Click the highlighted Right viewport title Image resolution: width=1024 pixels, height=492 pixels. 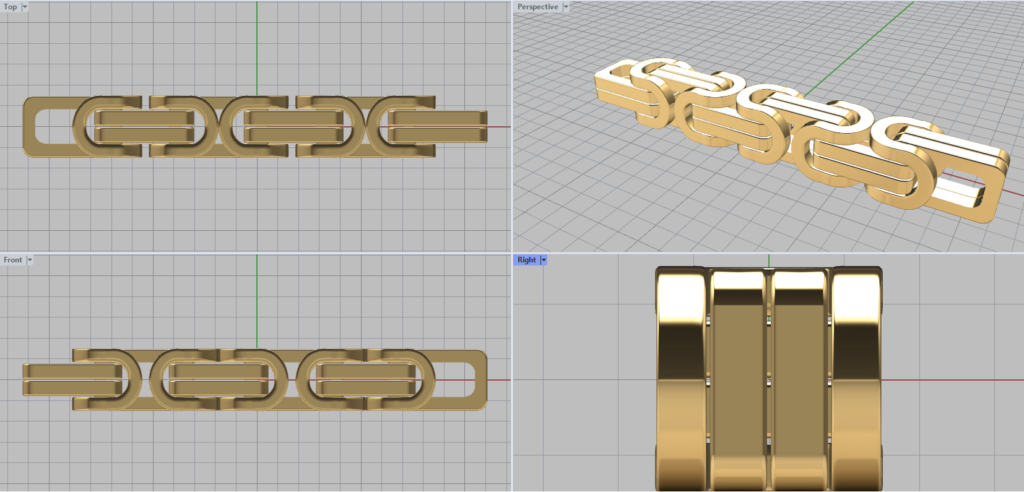[525, 260]
